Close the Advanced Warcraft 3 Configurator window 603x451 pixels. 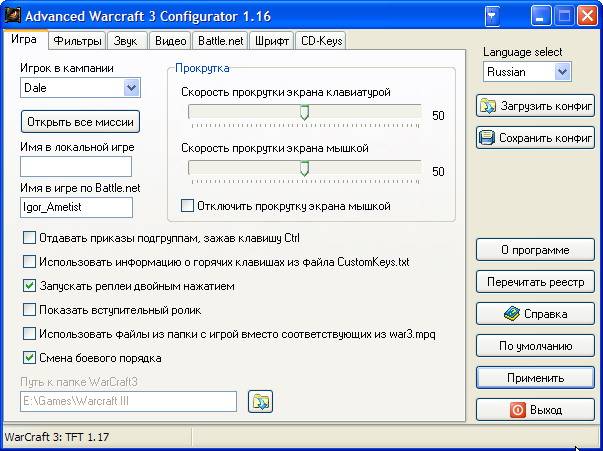point(587,17)
